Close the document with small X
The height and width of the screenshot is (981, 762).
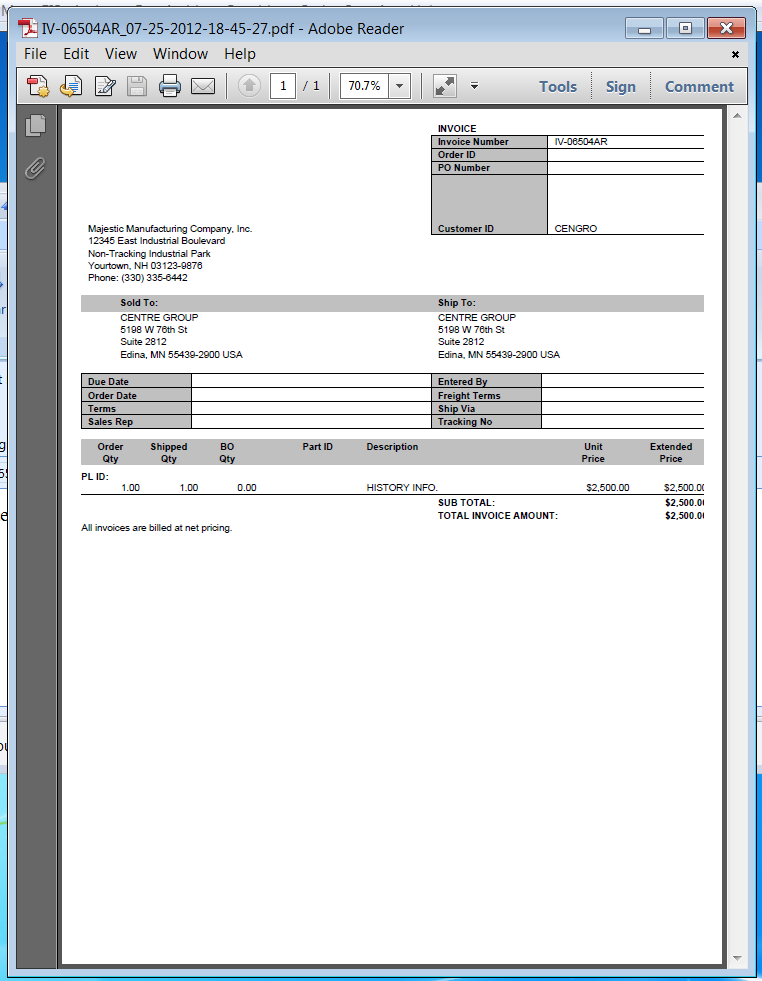pyautogui.click(x=735, y=54)
